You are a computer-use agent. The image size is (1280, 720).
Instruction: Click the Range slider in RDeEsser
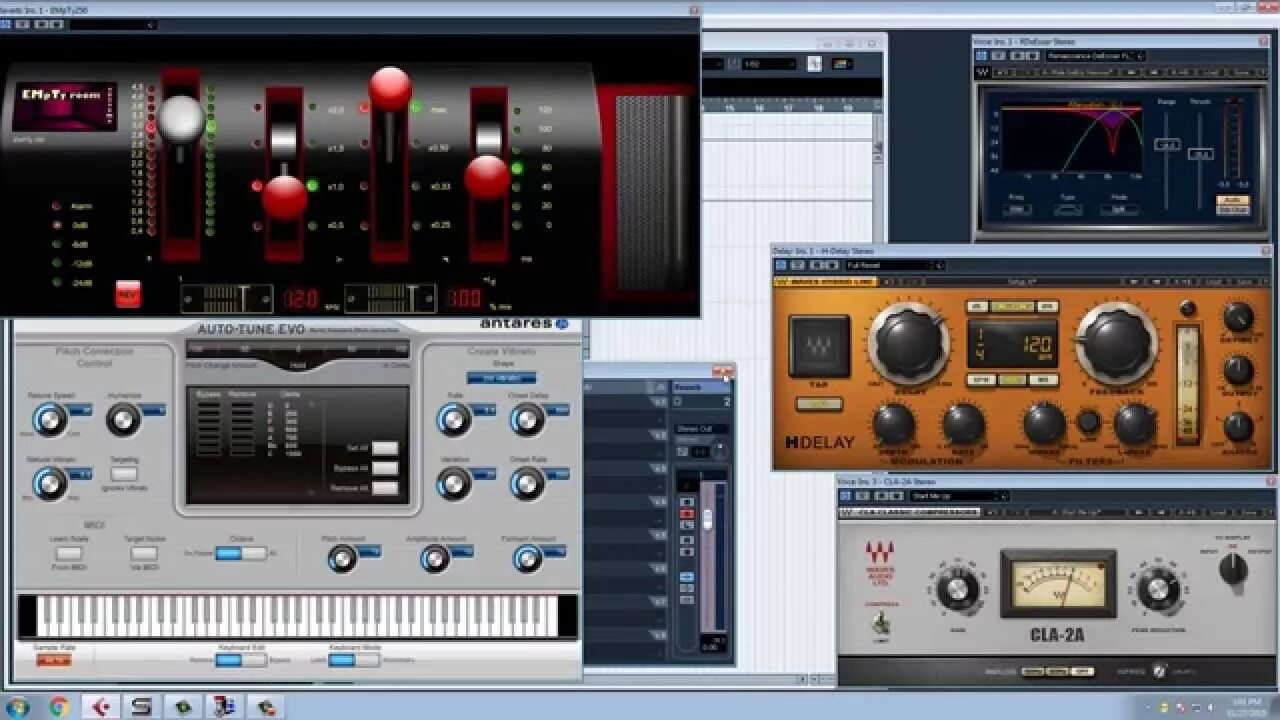[x=1166, y=145]
